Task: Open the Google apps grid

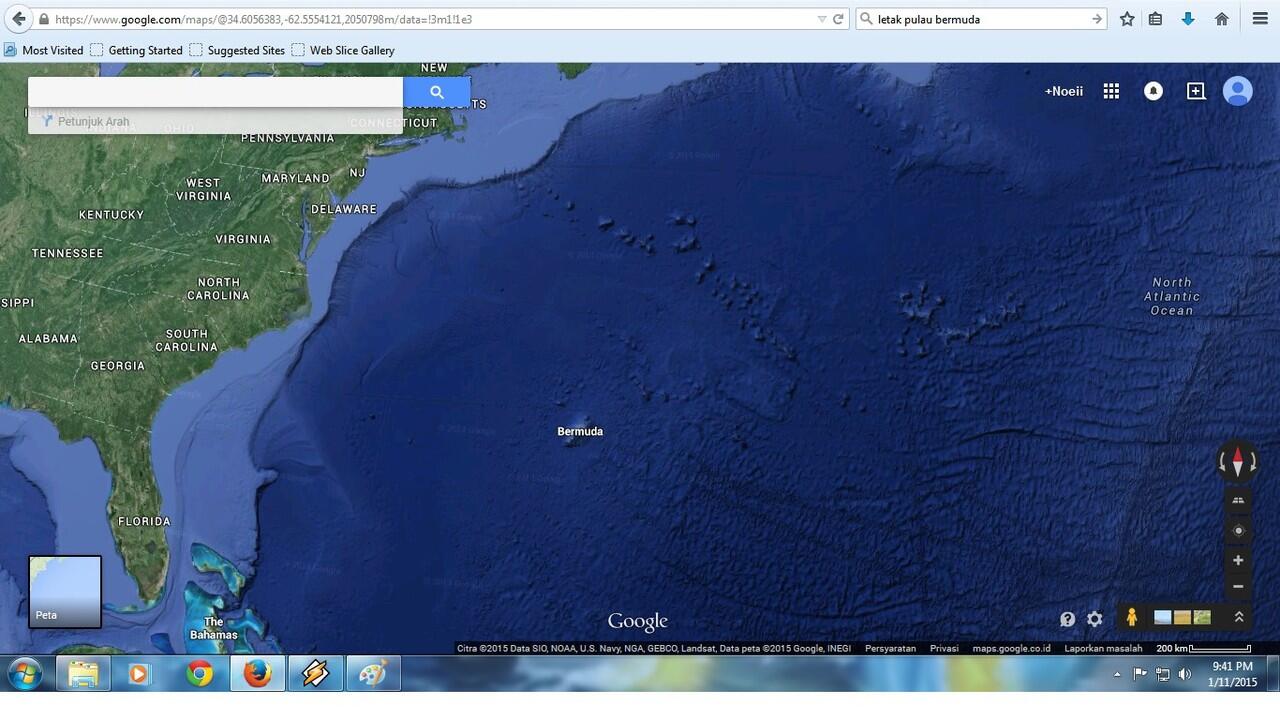Action: 1111,91
